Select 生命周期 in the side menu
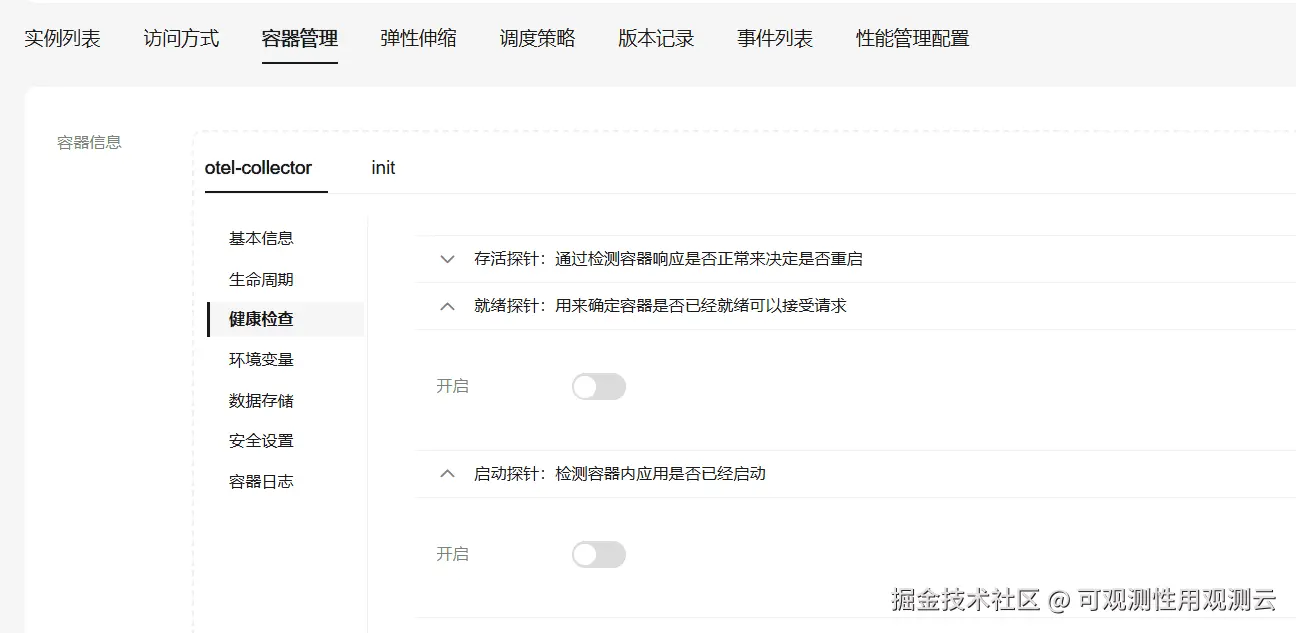 (261, 279)
